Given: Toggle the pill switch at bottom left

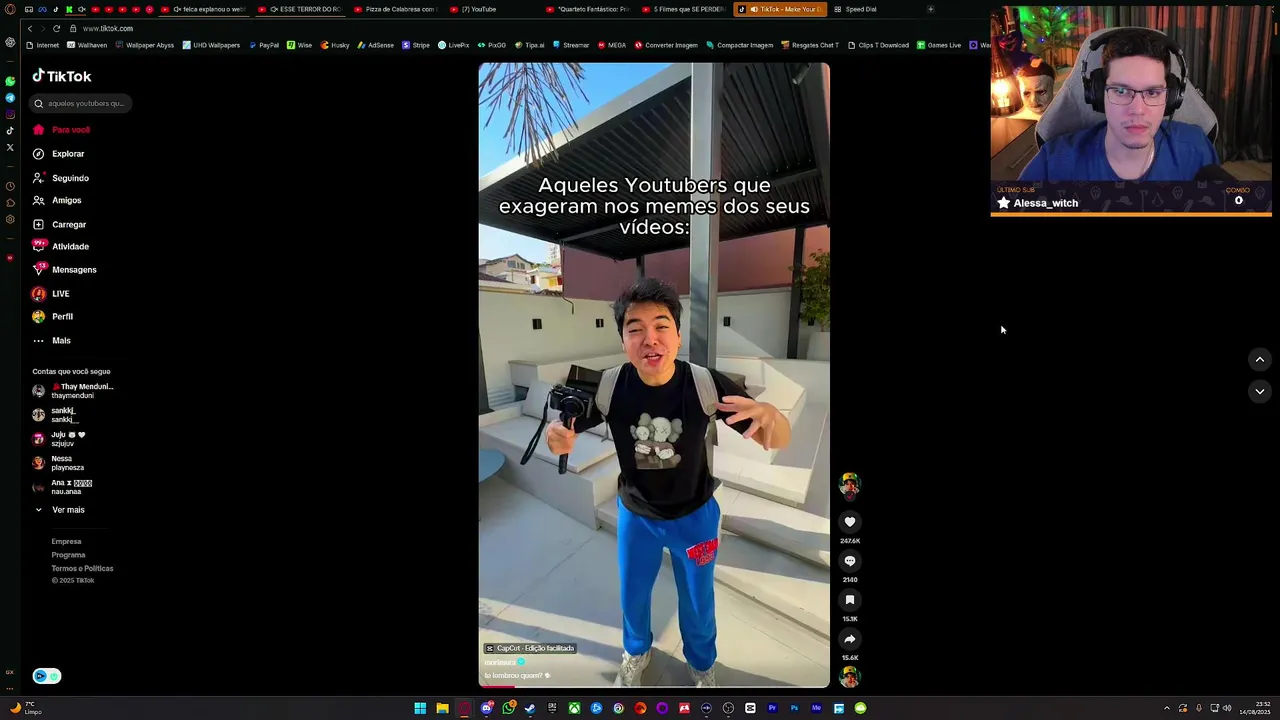Looking at the screenshot, I should tap(47, 676).
